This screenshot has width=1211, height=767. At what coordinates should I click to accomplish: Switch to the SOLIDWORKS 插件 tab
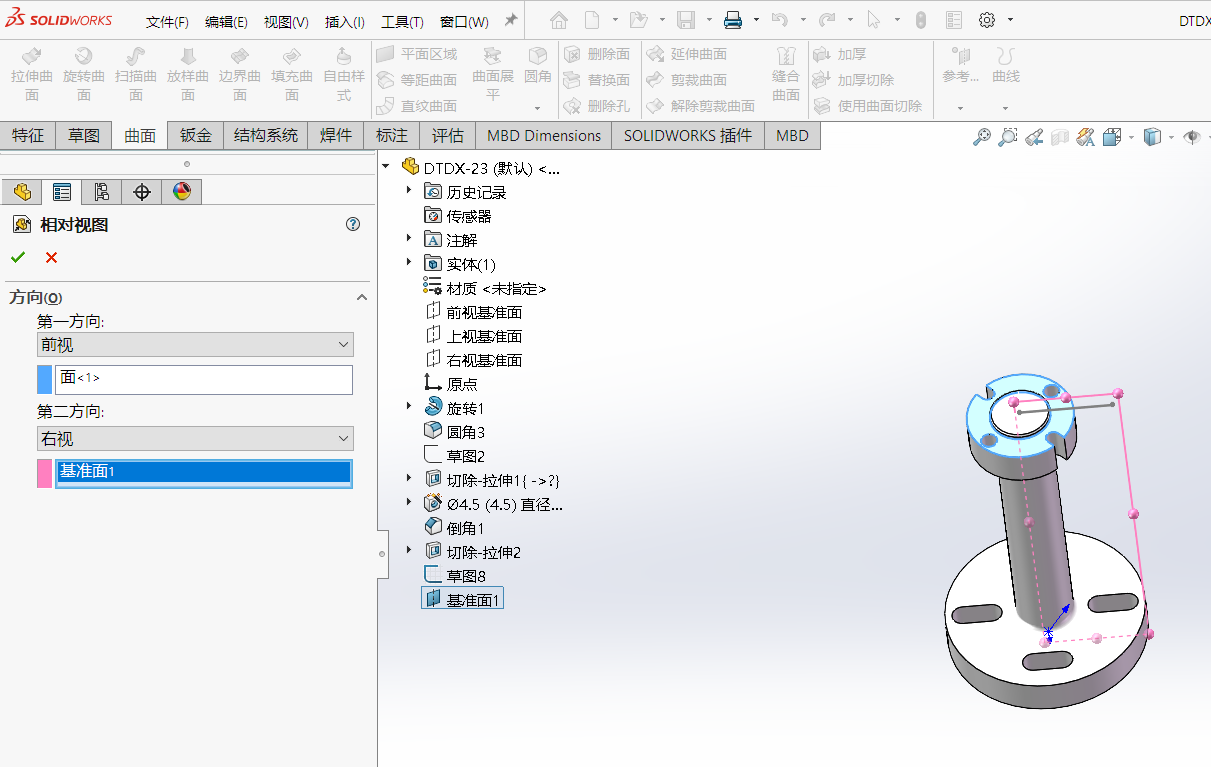[688, 136]
